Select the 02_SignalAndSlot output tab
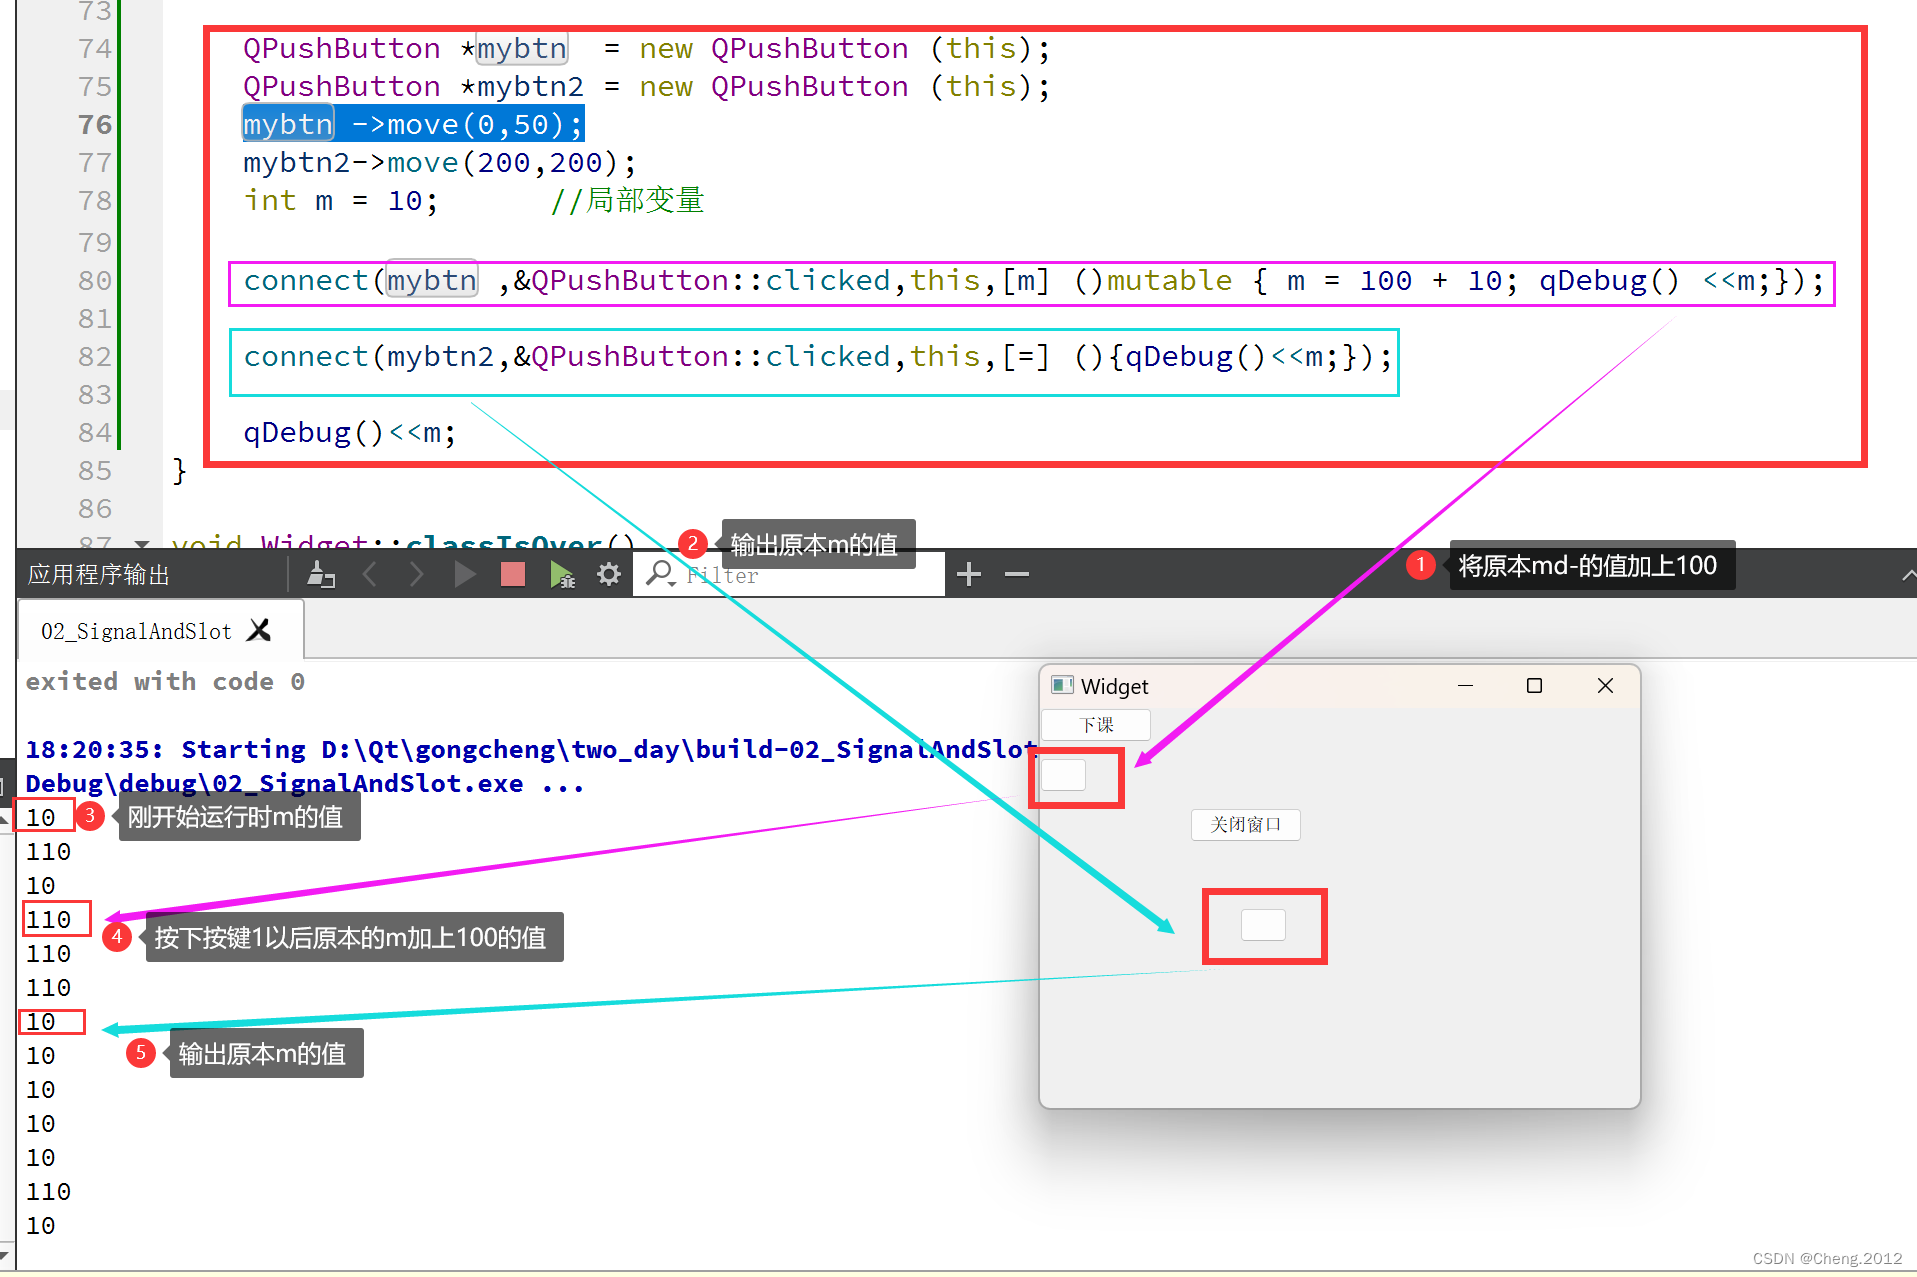The height and width of the screenshot is (1277, 1917). pos(135,630)
